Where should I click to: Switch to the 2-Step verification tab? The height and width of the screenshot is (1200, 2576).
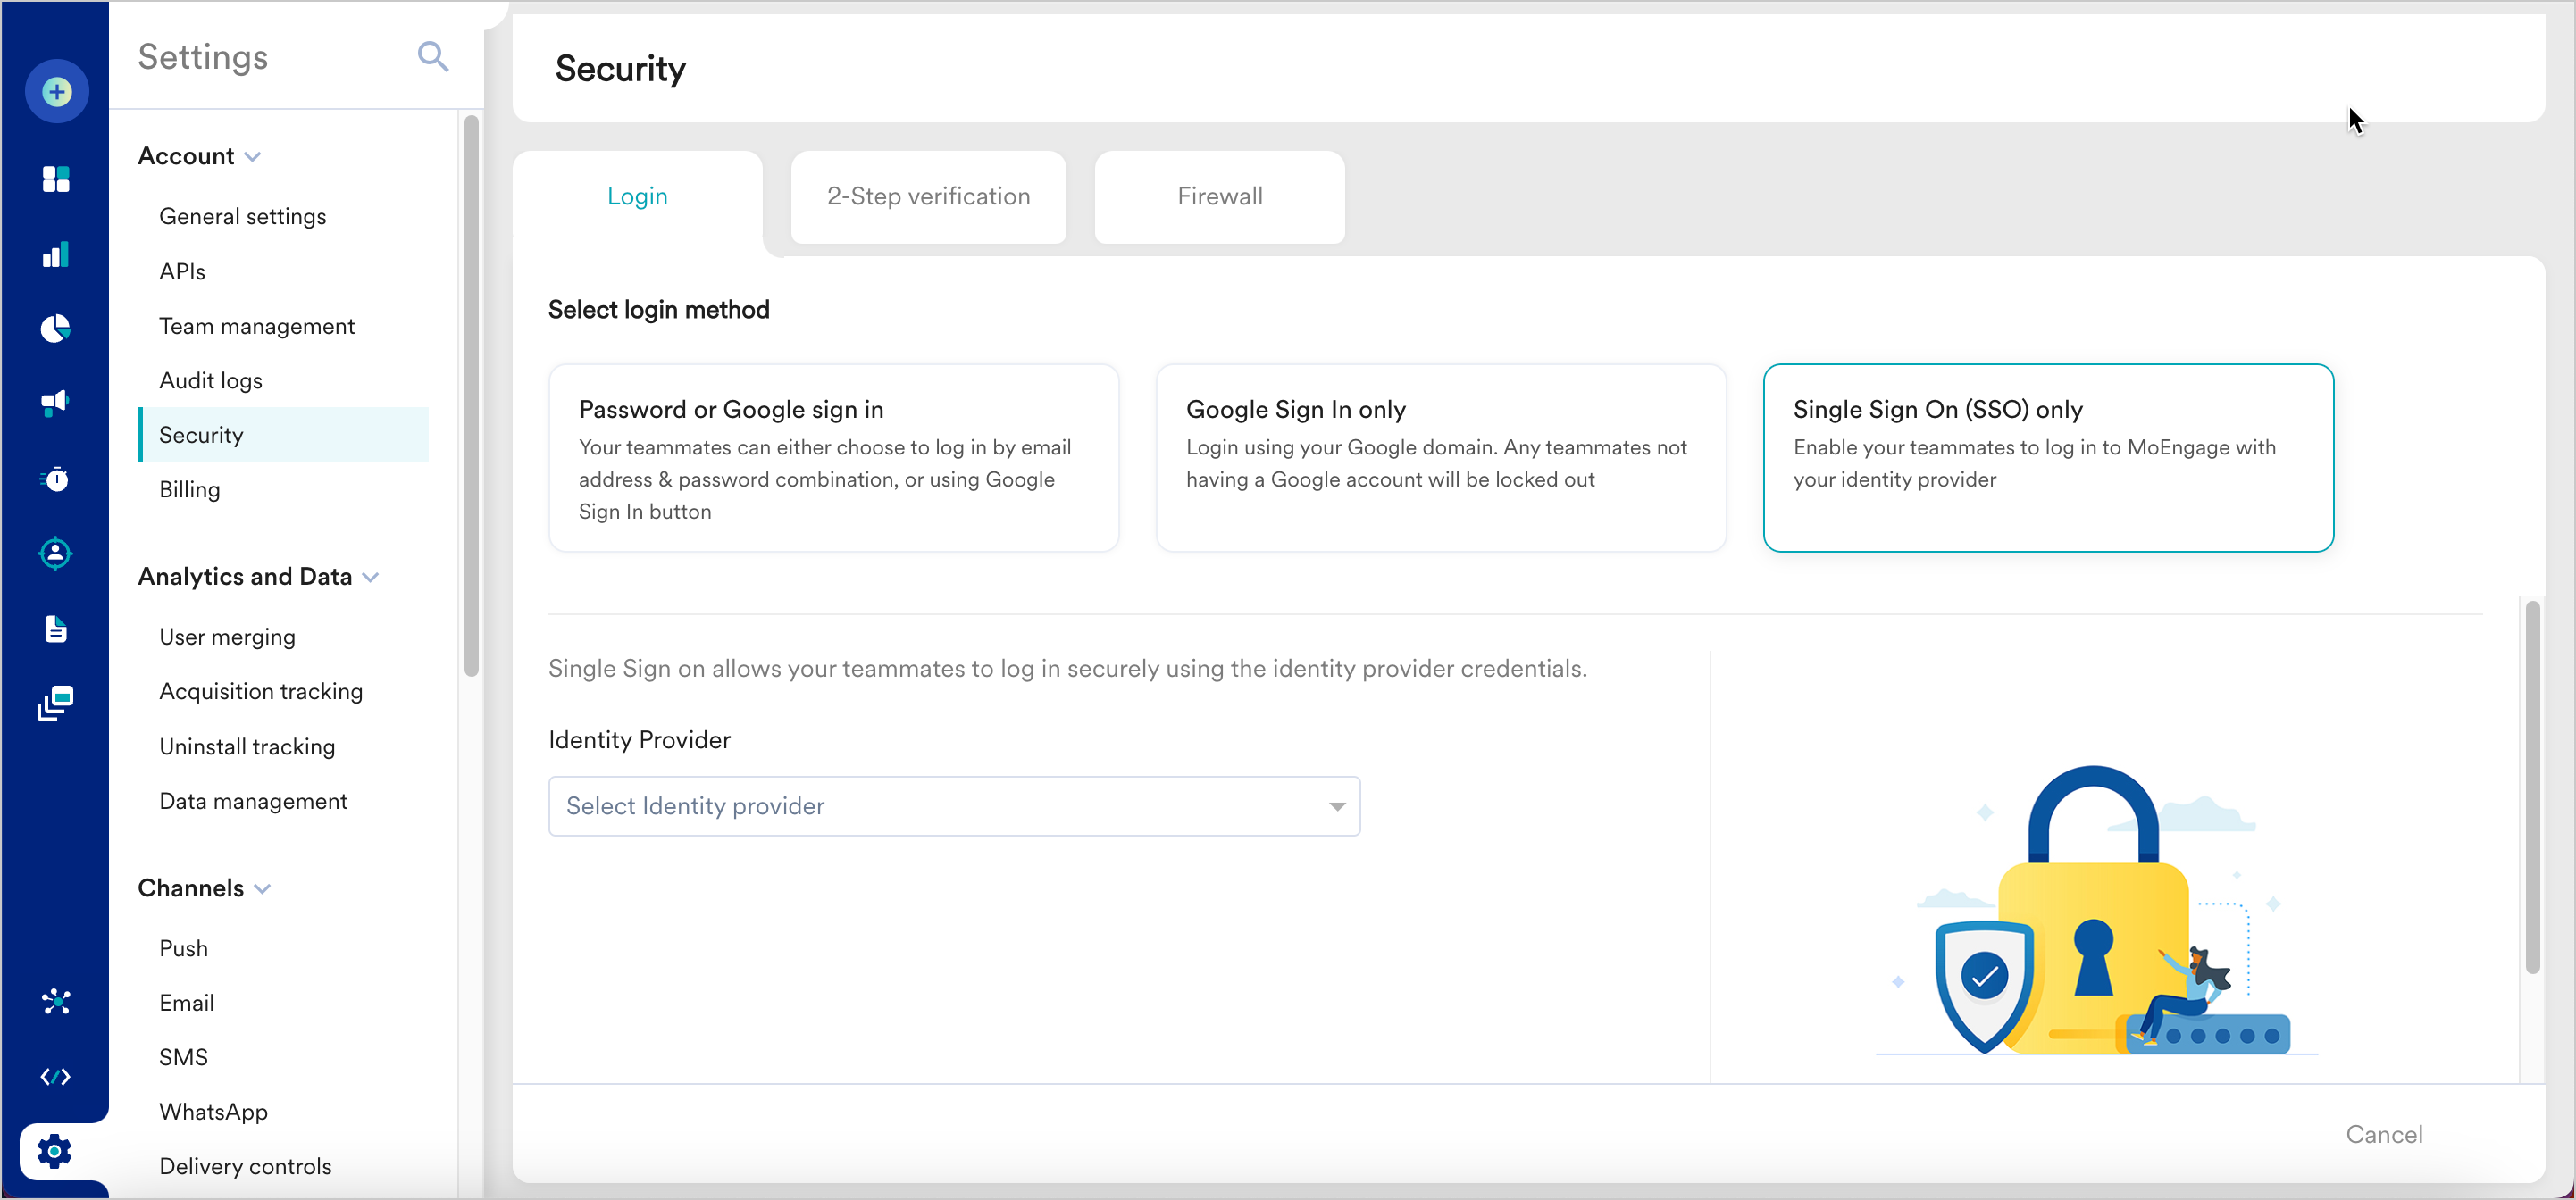(927, 196)
